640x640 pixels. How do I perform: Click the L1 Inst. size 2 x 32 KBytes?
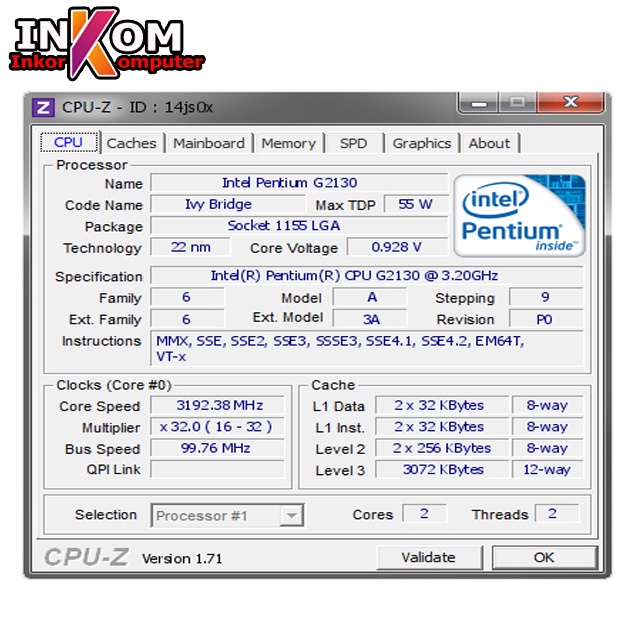[442, 427]
